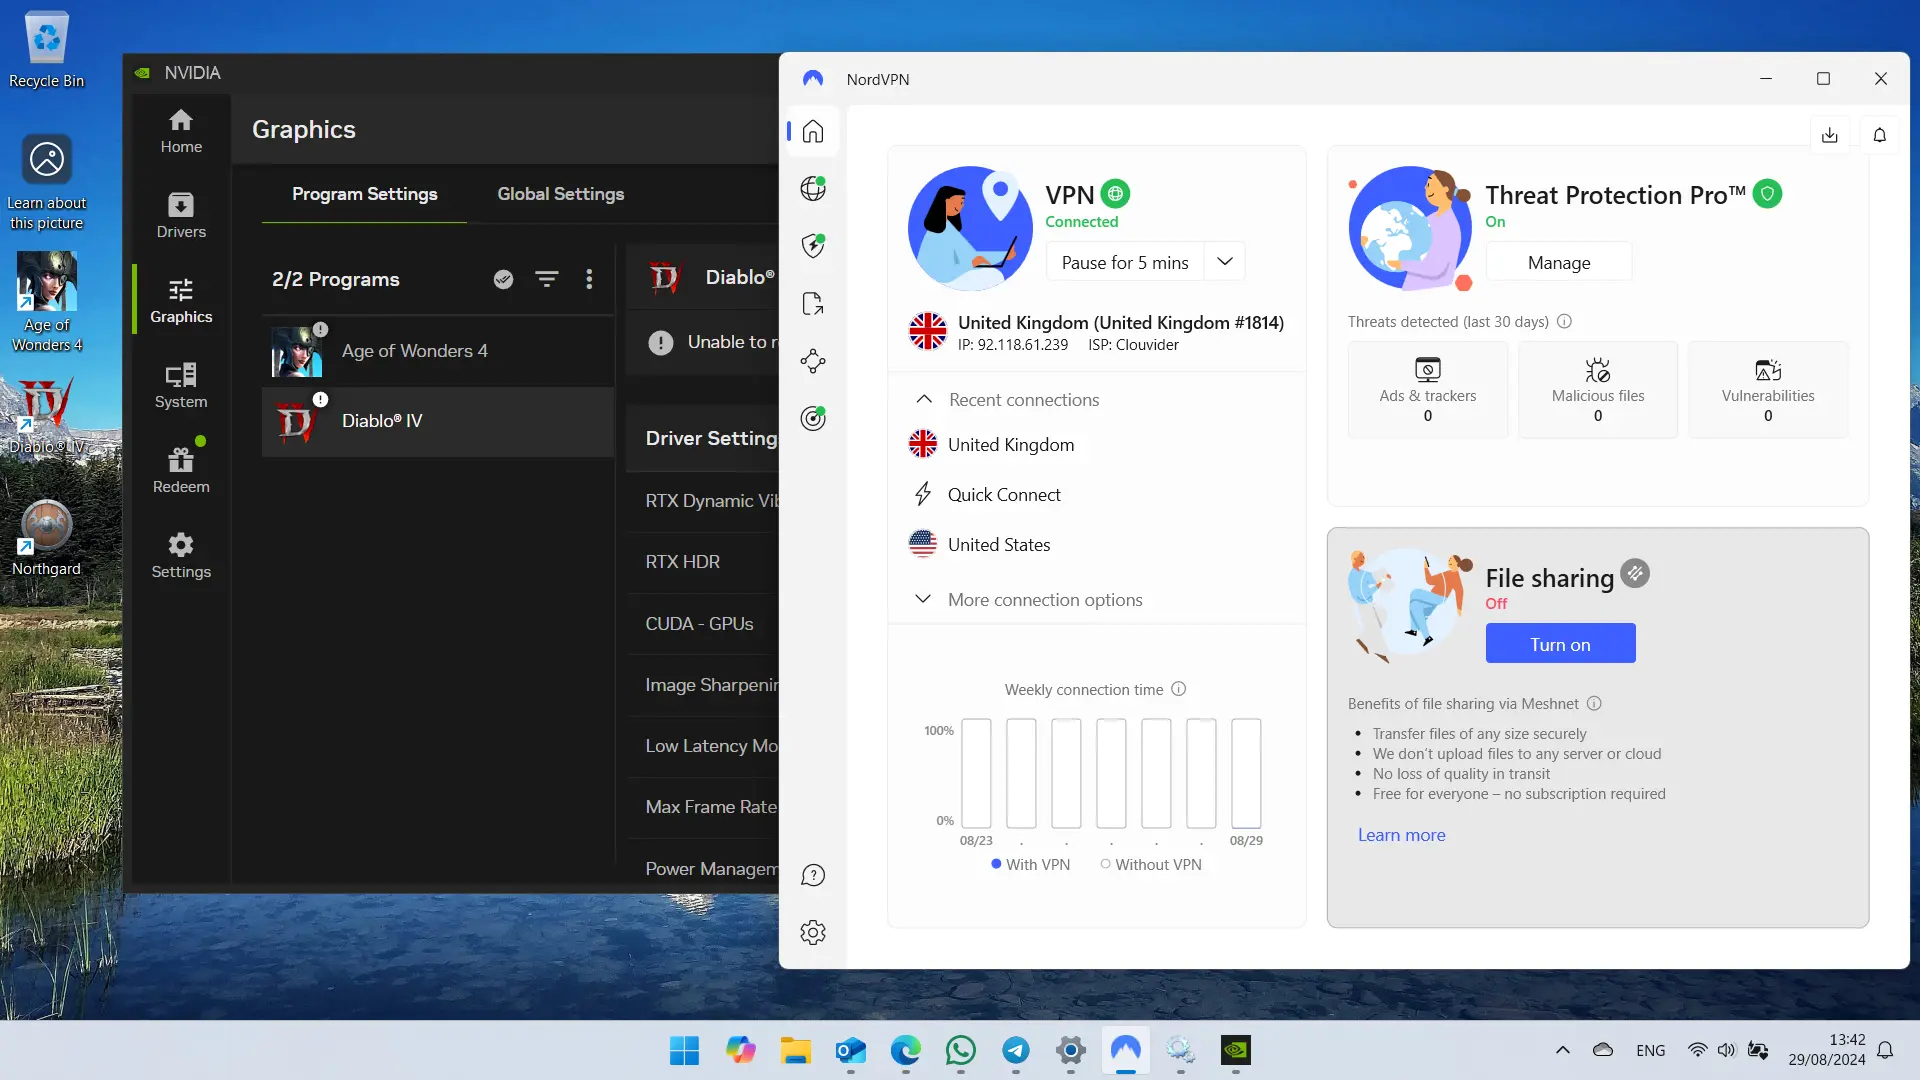Open Diablo IV desktop shortcut
1920x1080 pixels.
click(x=46, y=416)
